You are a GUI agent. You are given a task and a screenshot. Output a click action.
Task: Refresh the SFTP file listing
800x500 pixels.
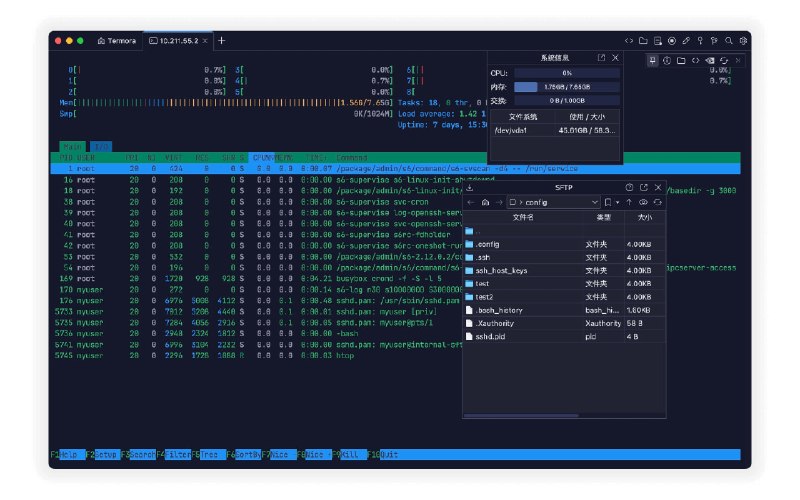(658, 203)
